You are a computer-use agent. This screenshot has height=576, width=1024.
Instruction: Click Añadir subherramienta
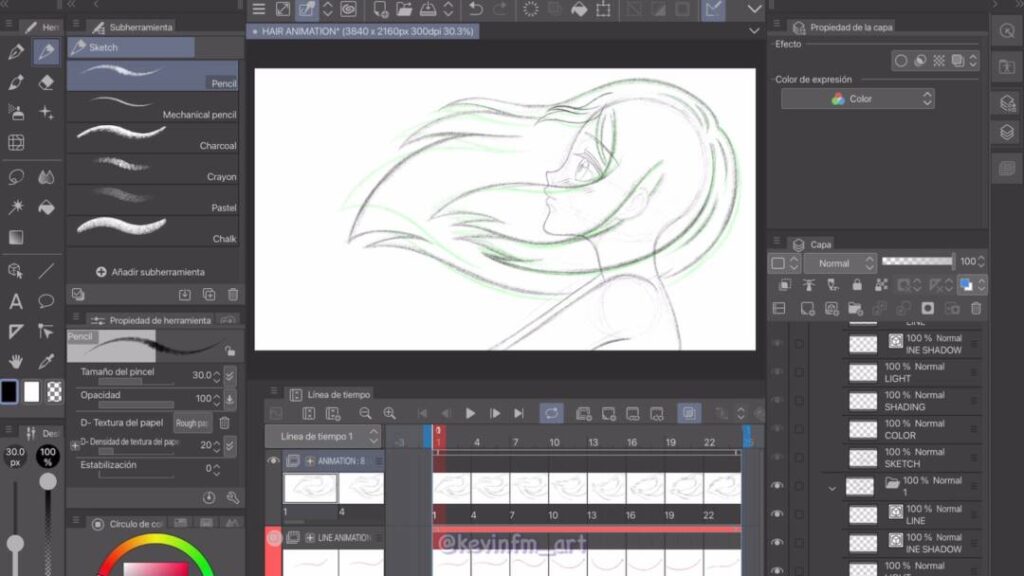point(151,272)
